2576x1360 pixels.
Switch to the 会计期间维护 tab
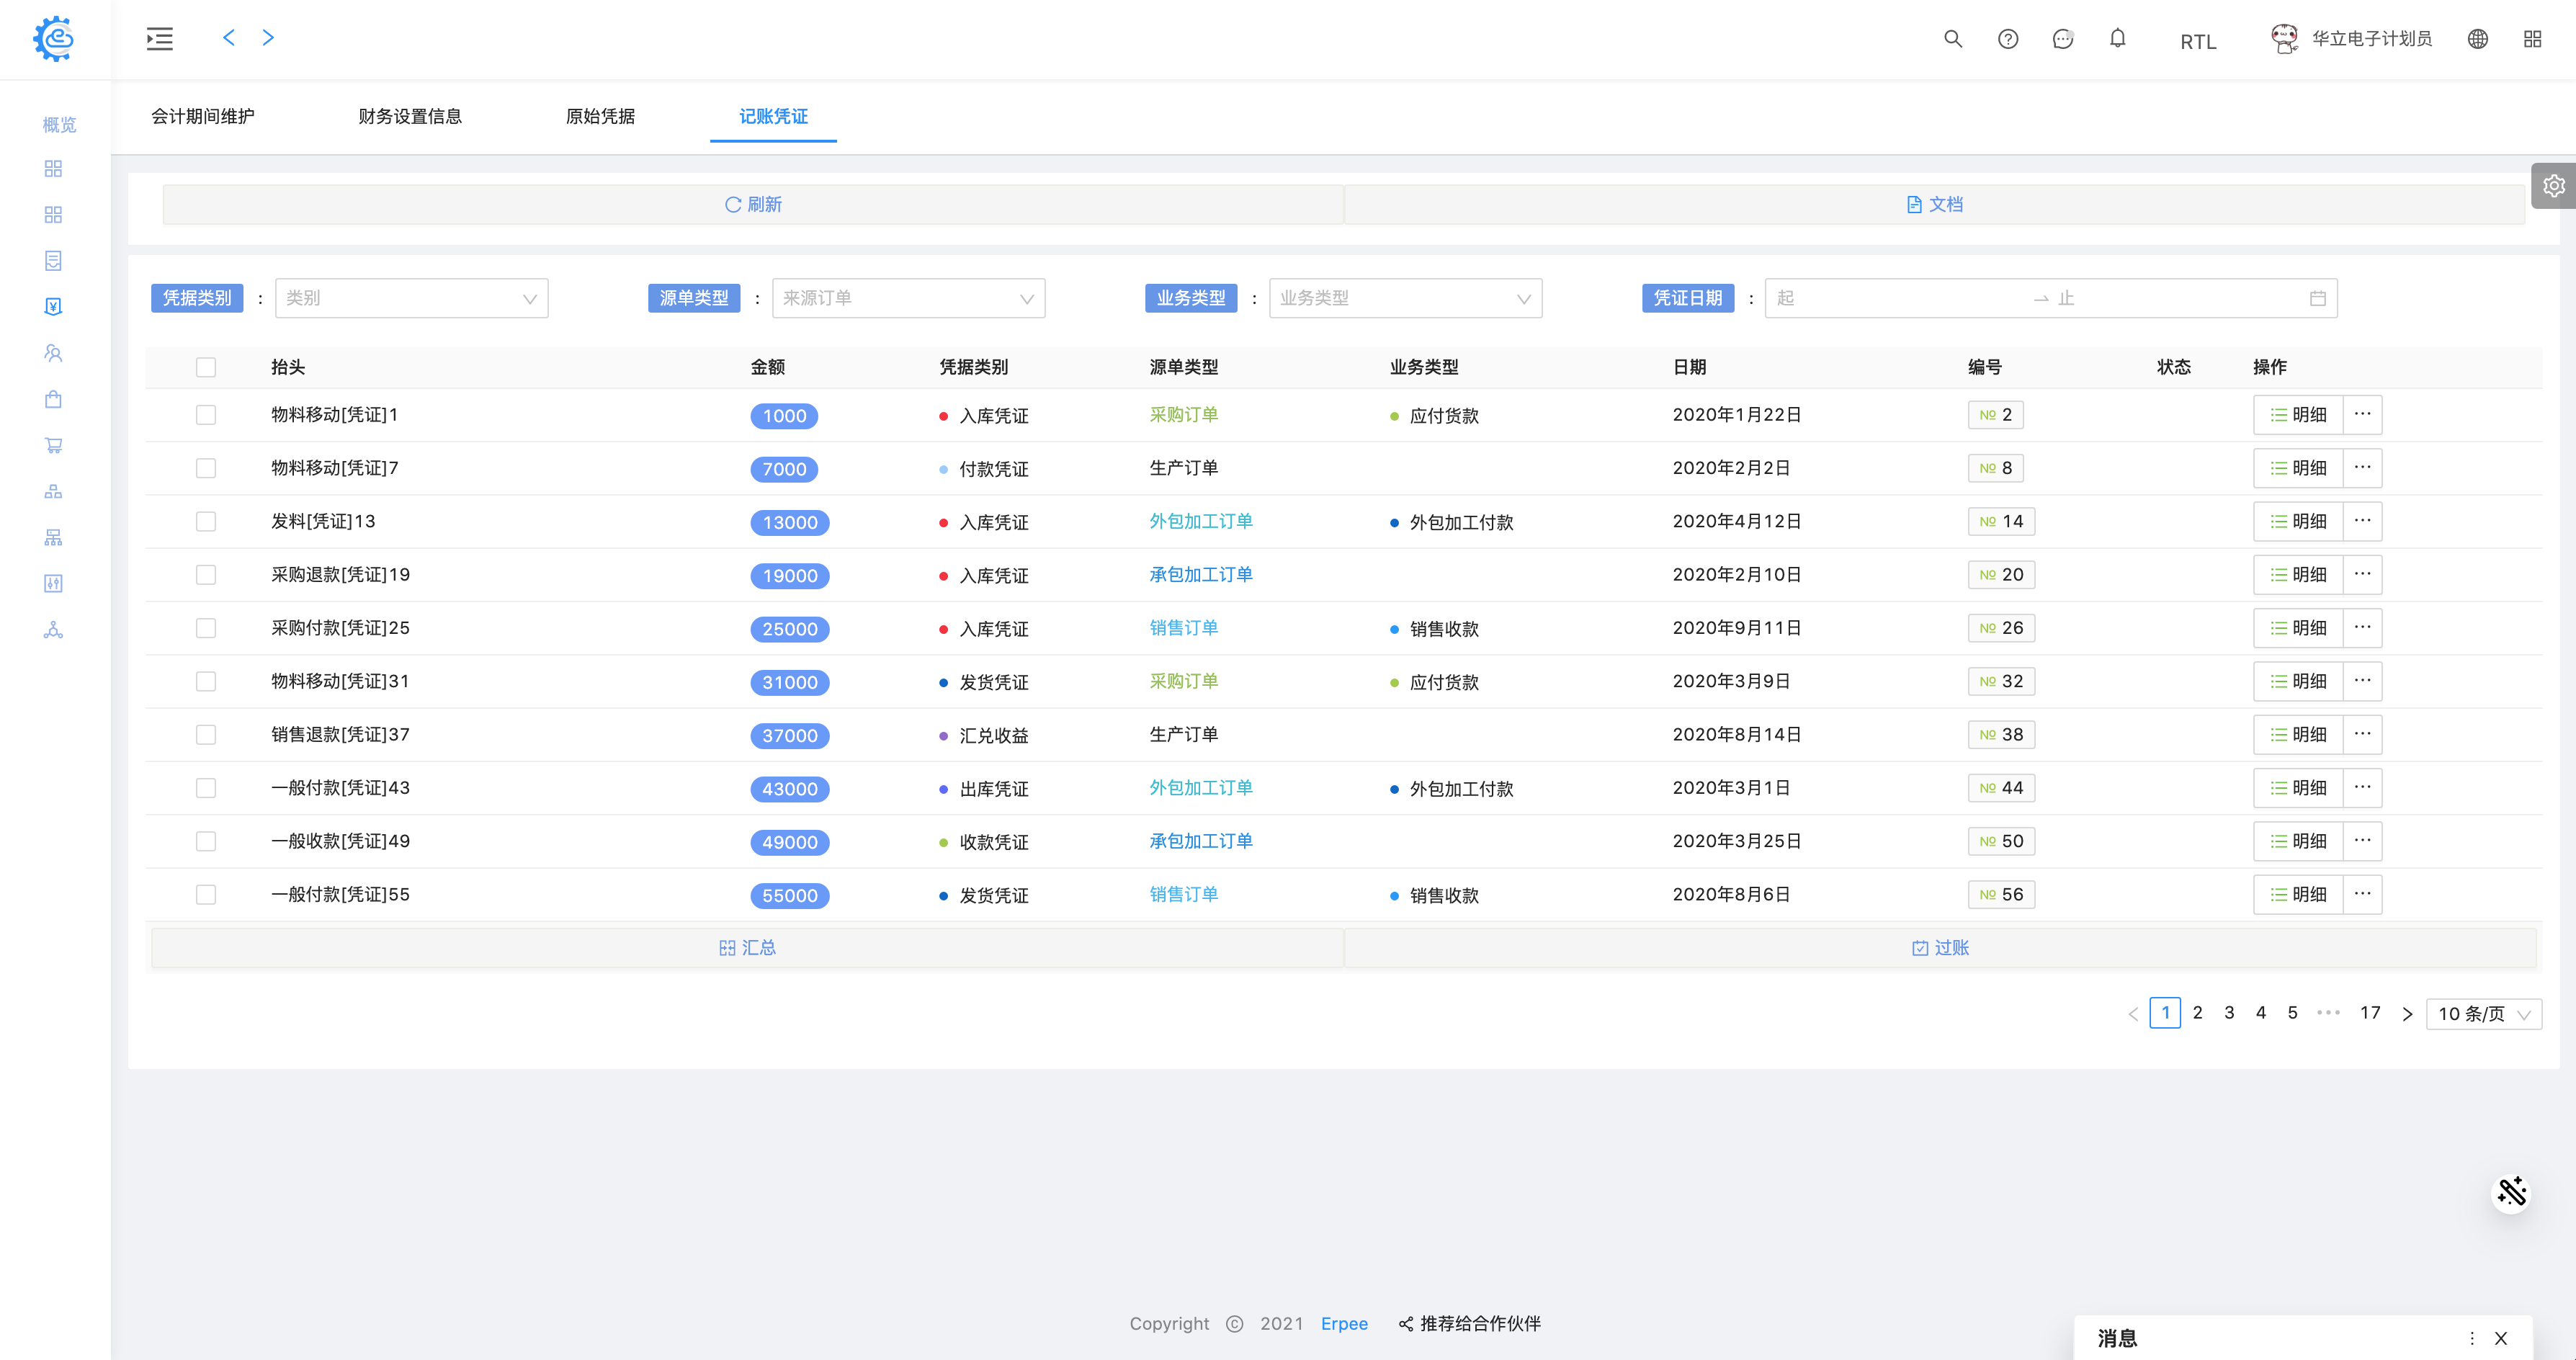tap(203, 117)
